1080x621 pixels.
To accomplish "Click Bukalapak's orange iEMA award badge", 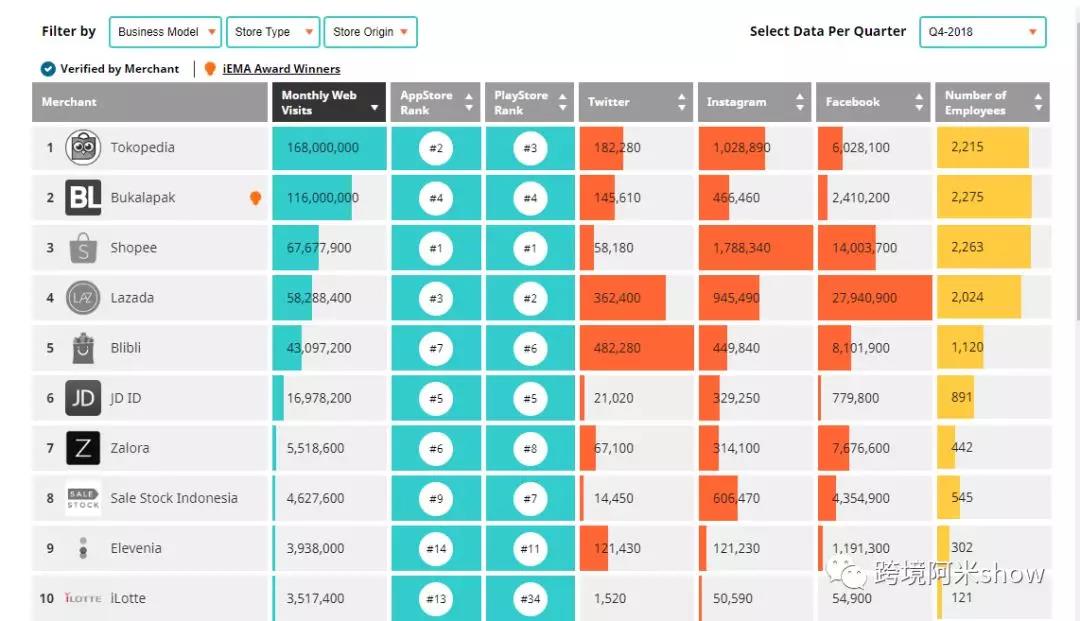I will (x=255, y=198).
